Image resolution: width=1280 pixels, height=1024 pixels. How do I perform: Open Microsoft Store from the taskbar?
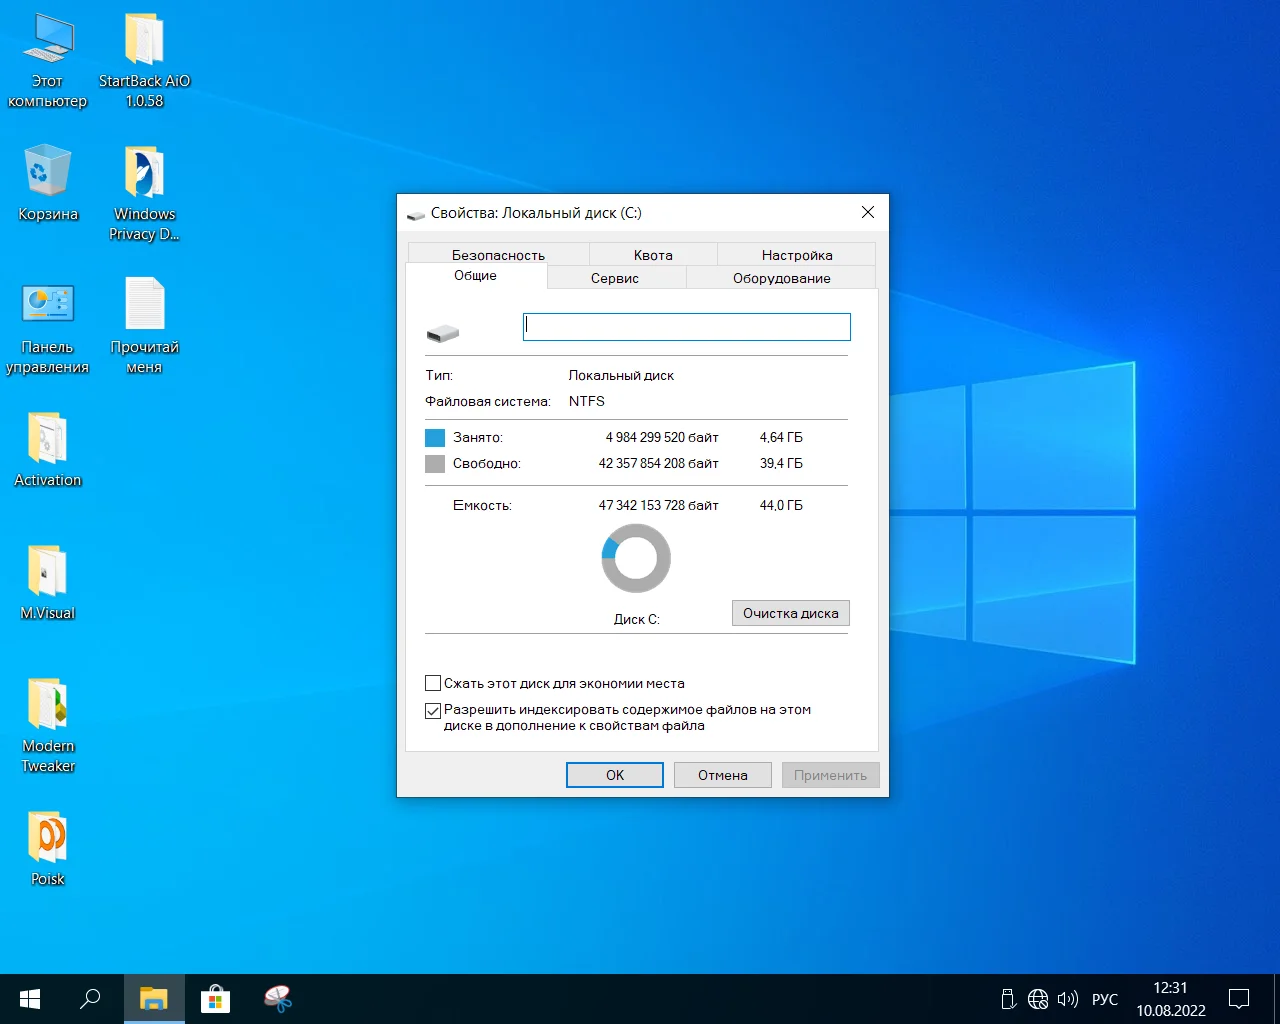coord(215,998)
